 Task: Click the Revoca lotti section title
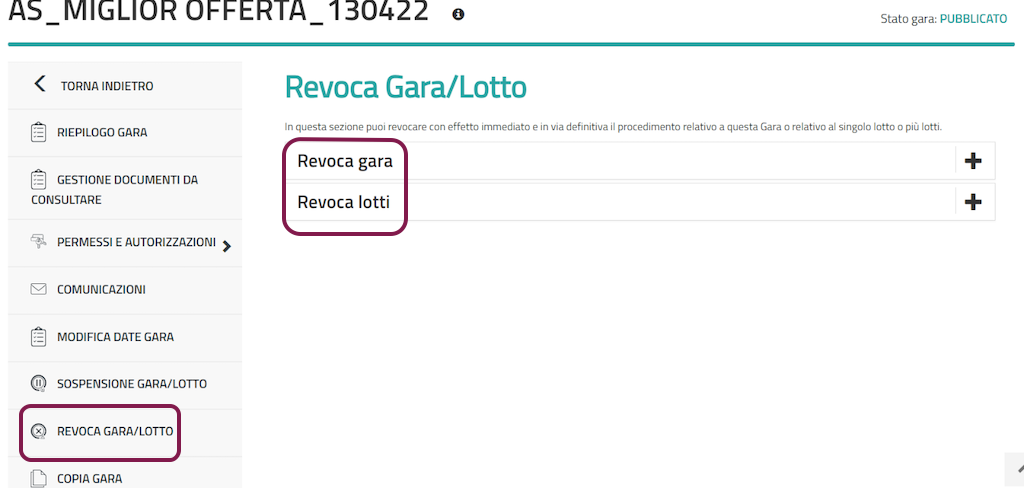point(344,202)
